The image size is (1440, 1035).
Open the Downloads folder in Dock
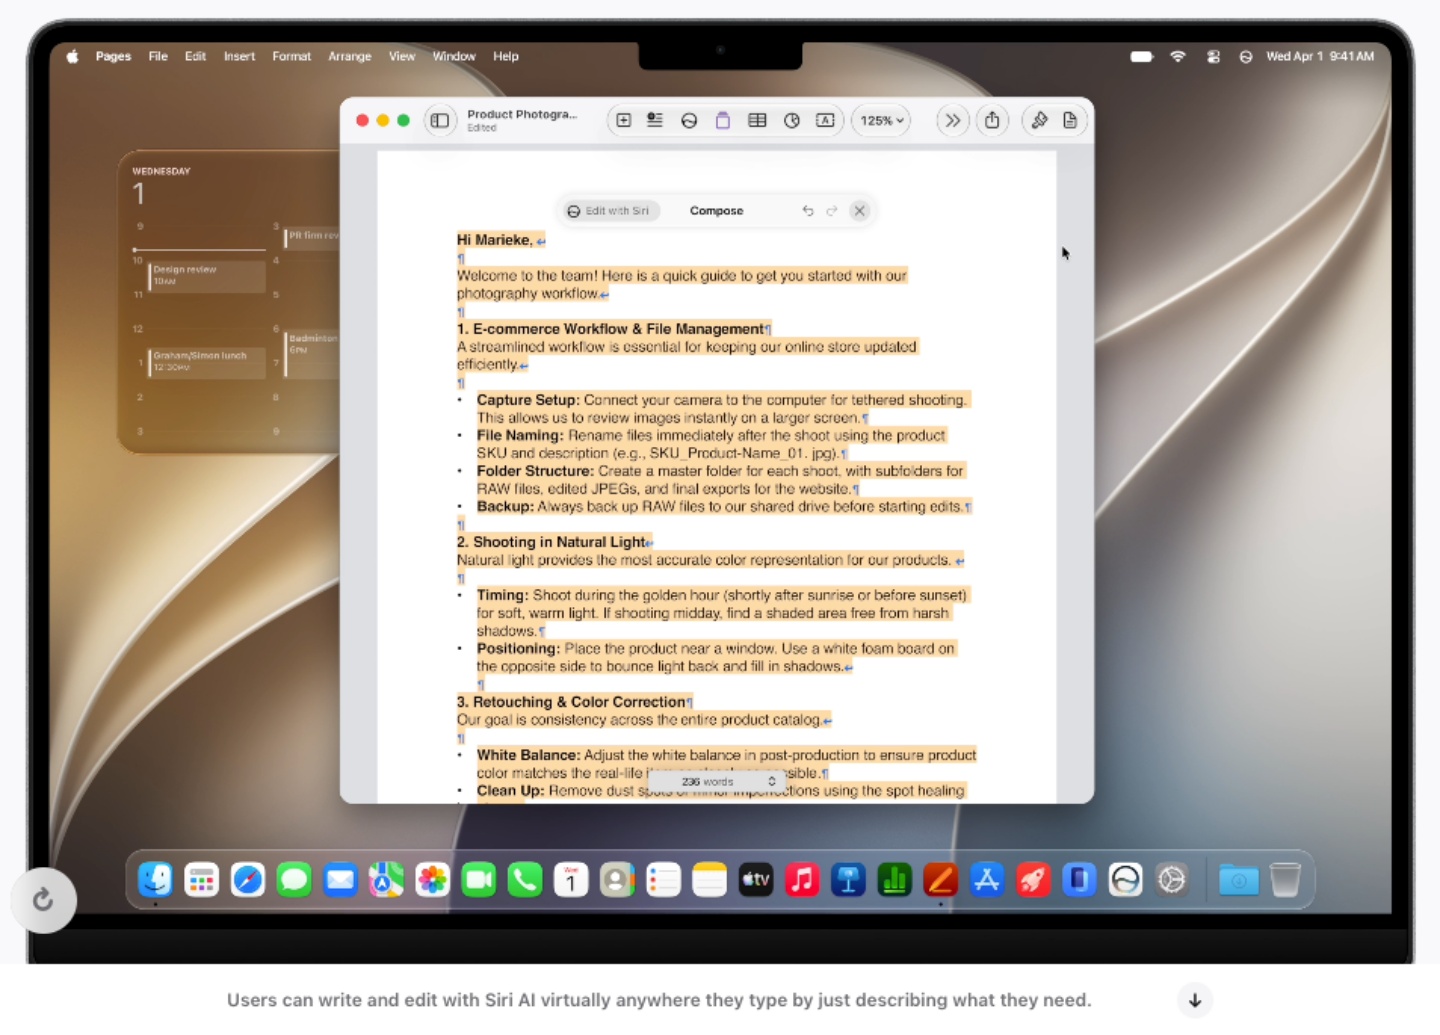pos(1239,880)
